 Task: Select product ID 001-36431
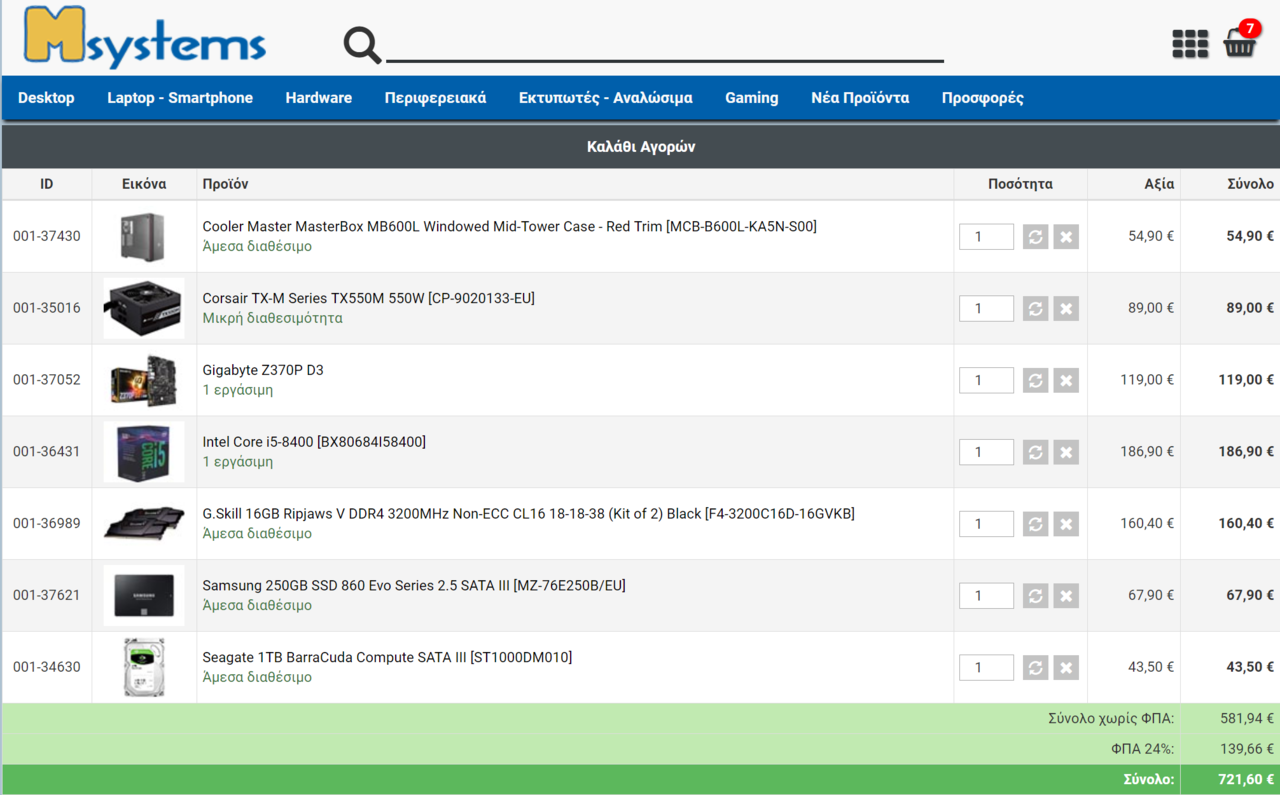[47, 452]
